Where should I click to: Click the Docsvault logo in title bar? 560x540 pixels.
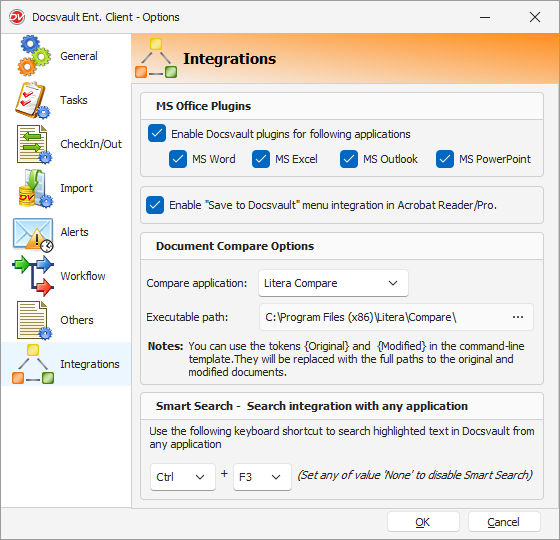coord(17,17)
